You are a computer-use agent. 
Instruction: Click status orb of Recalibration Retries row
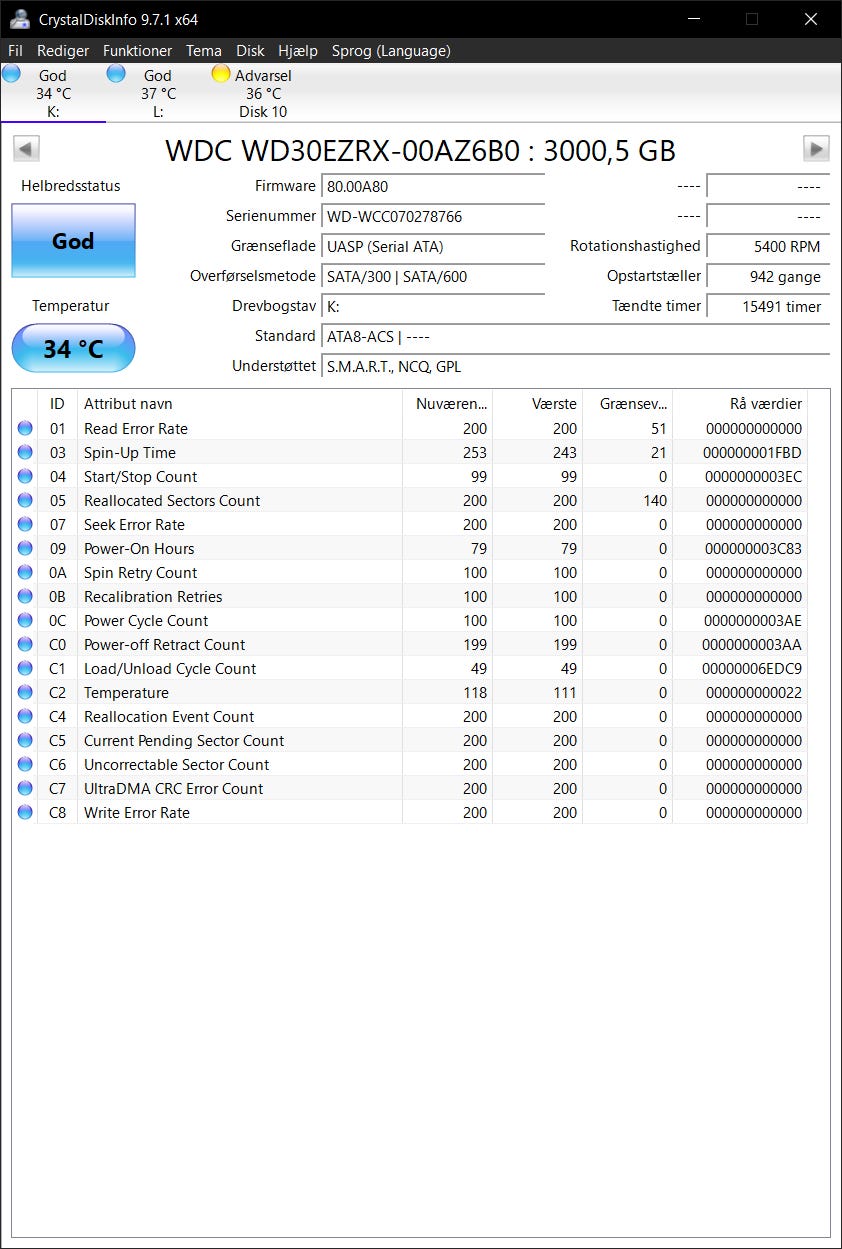coord(25,597)
